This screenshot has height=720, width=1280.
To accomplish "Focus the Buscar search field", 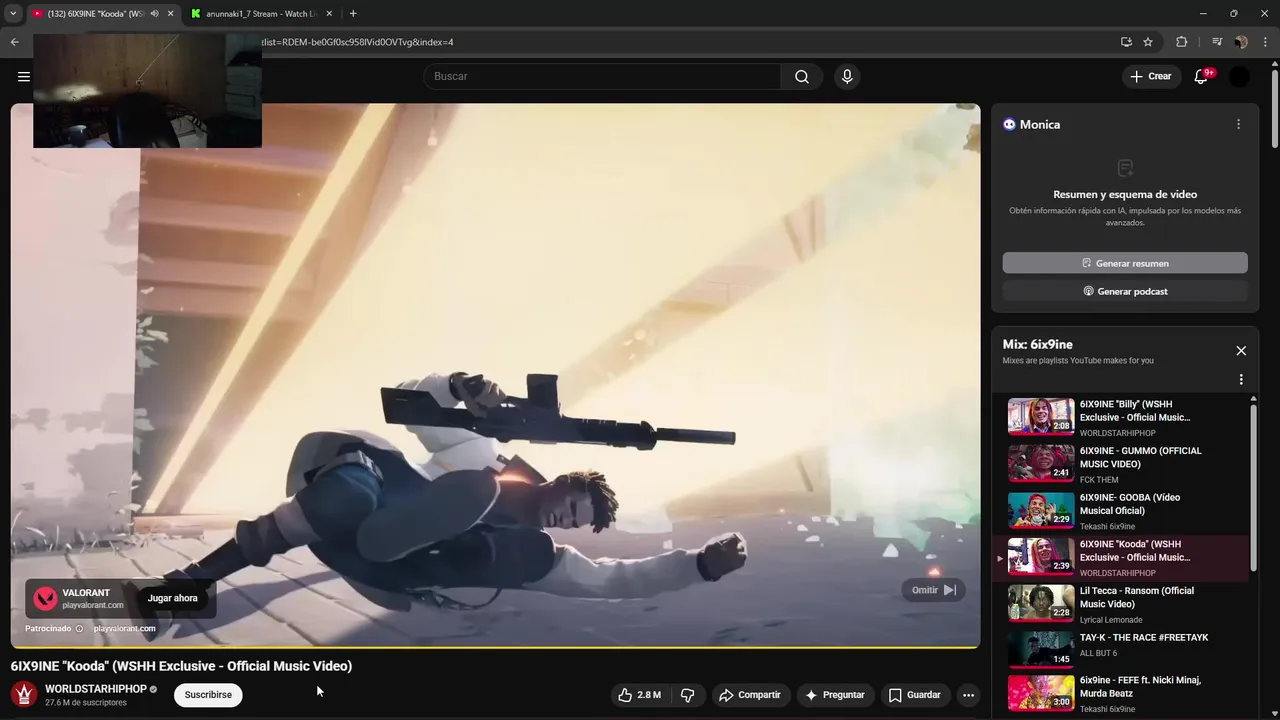I will point(602,76).
